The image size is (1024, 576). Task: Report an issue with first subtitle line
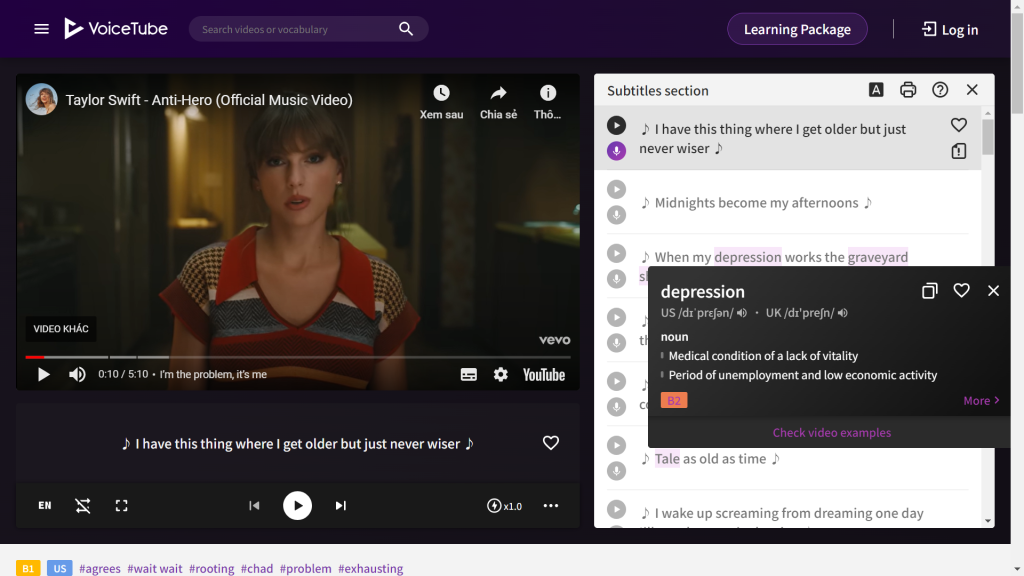pyautogui.click(x=959, y=151)
